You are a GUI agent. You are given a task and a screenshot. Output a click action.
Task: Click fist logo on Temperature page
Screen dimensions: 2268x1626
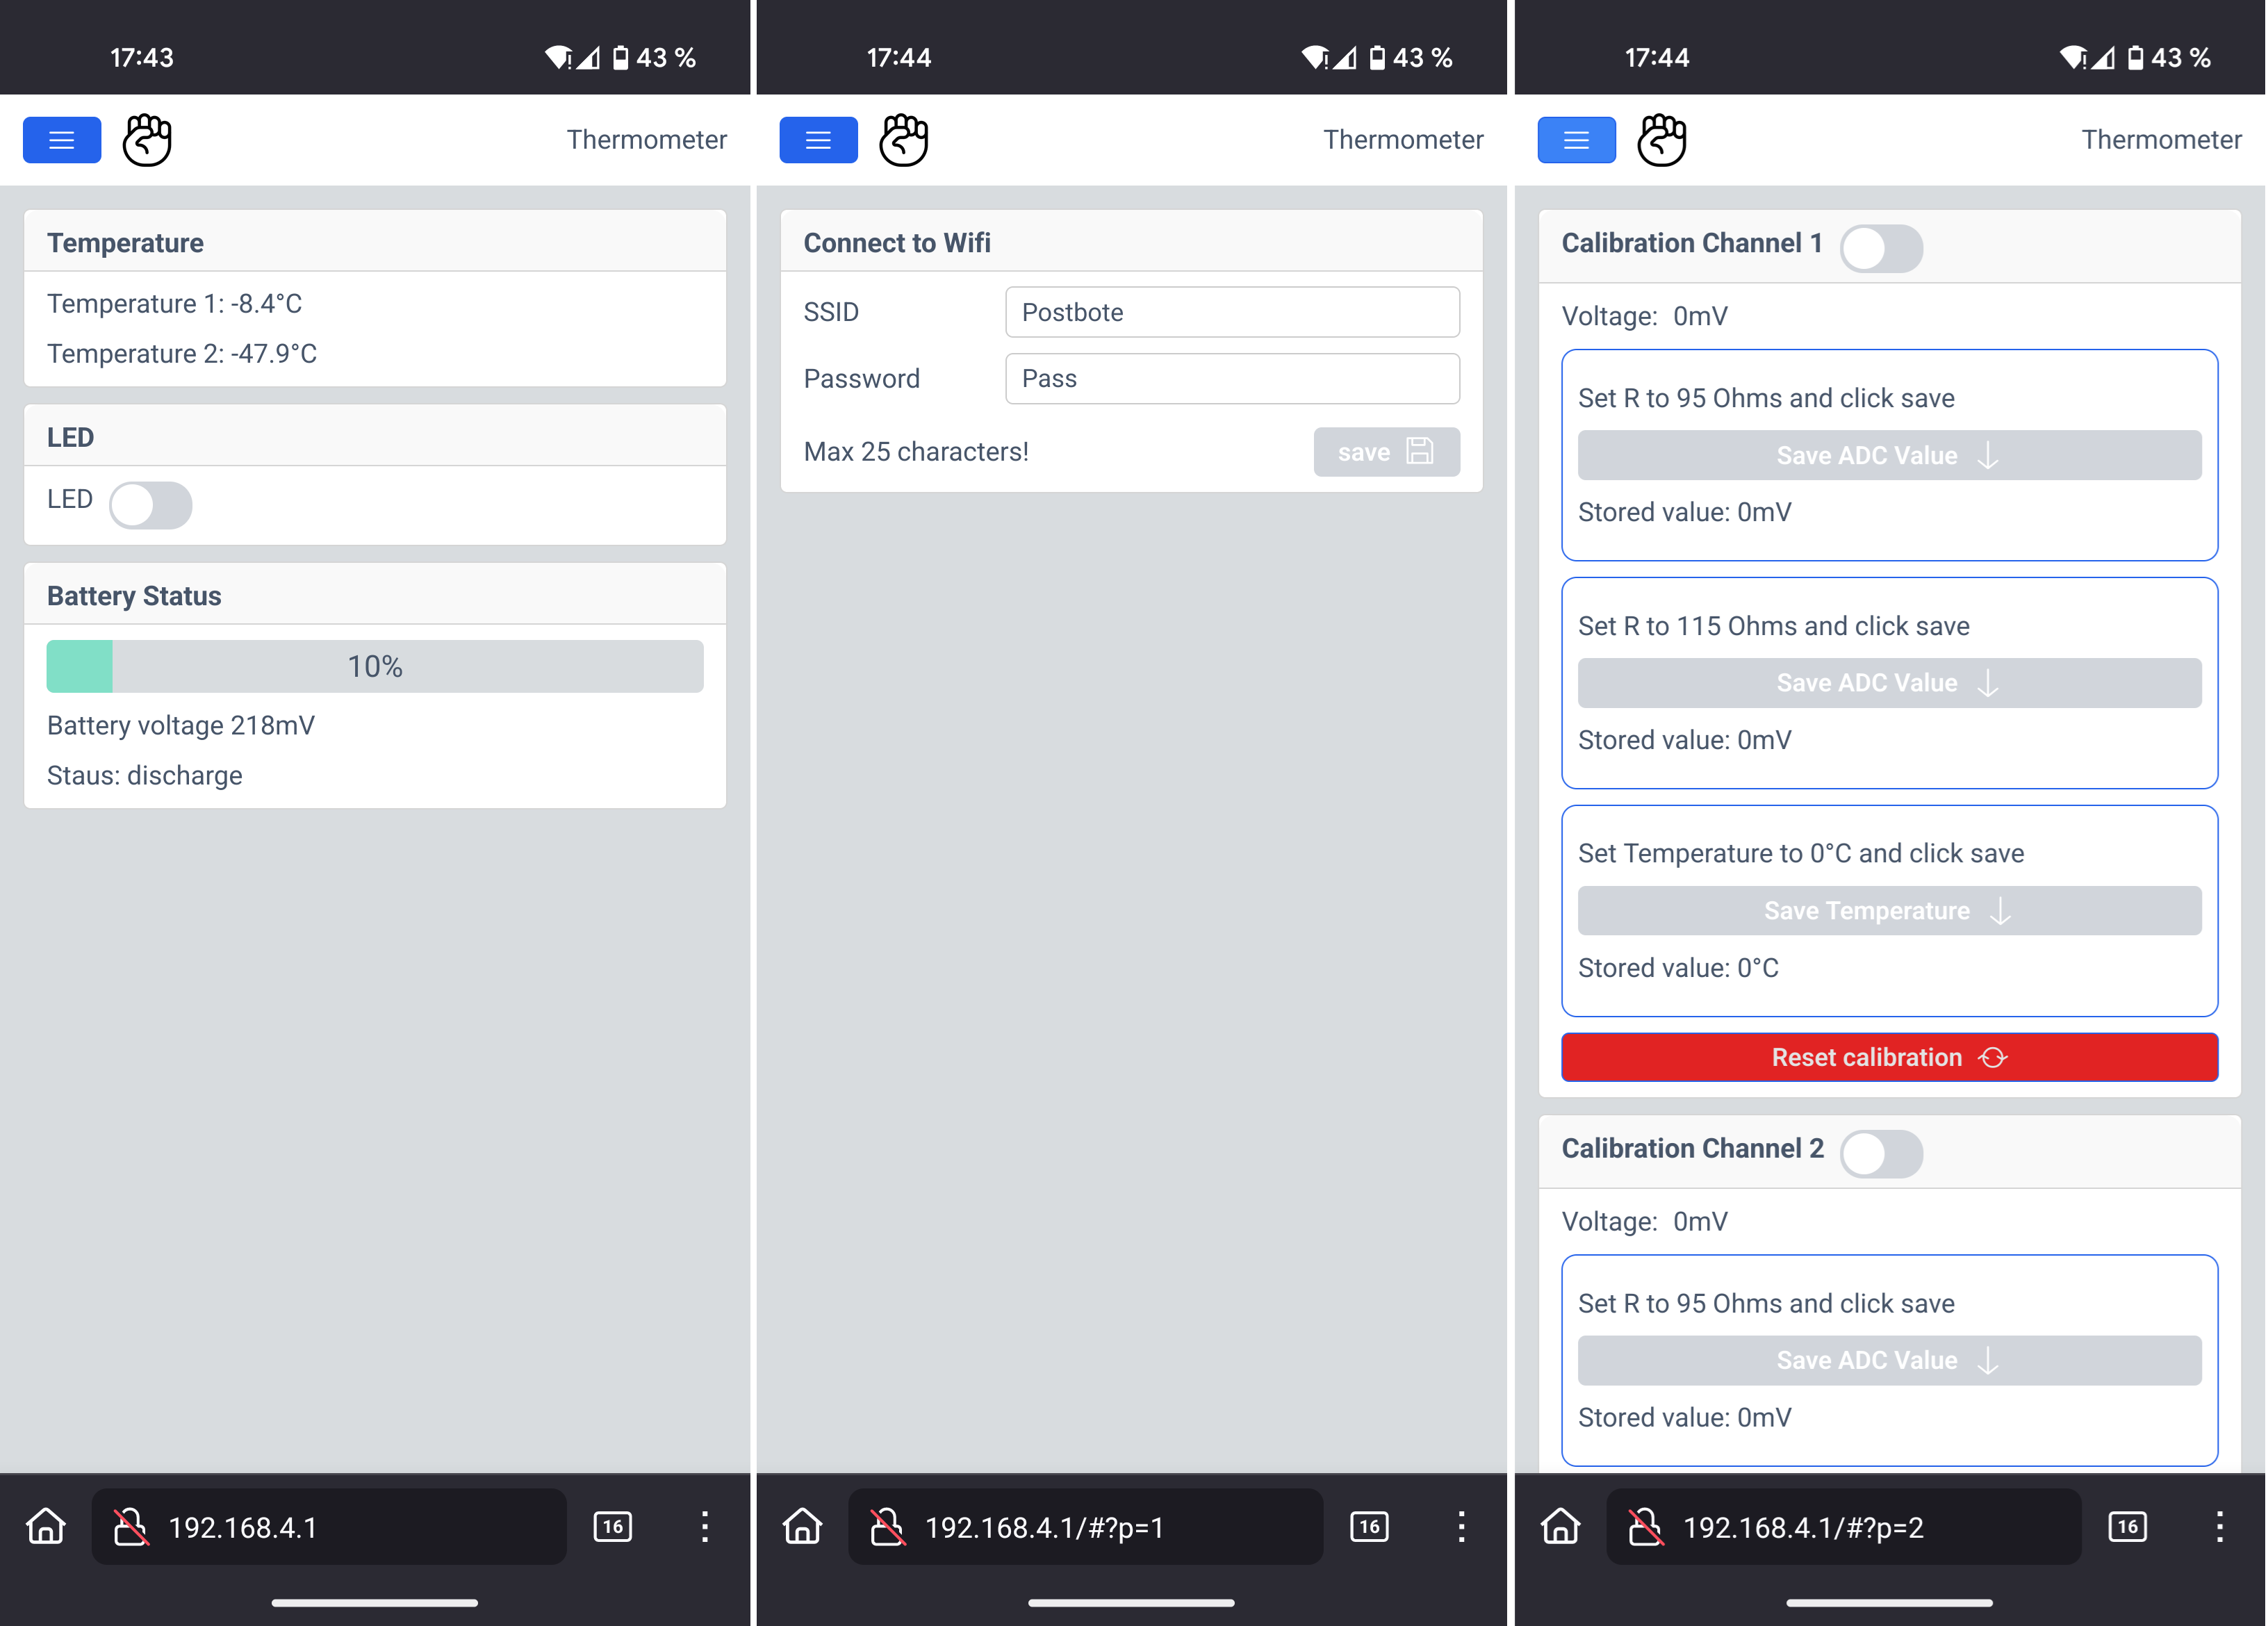147,140
